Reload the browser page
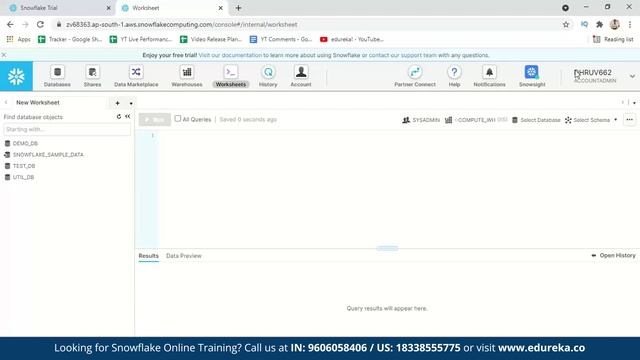This screenshot has height=360, width=640. click(x=40, y=24)
